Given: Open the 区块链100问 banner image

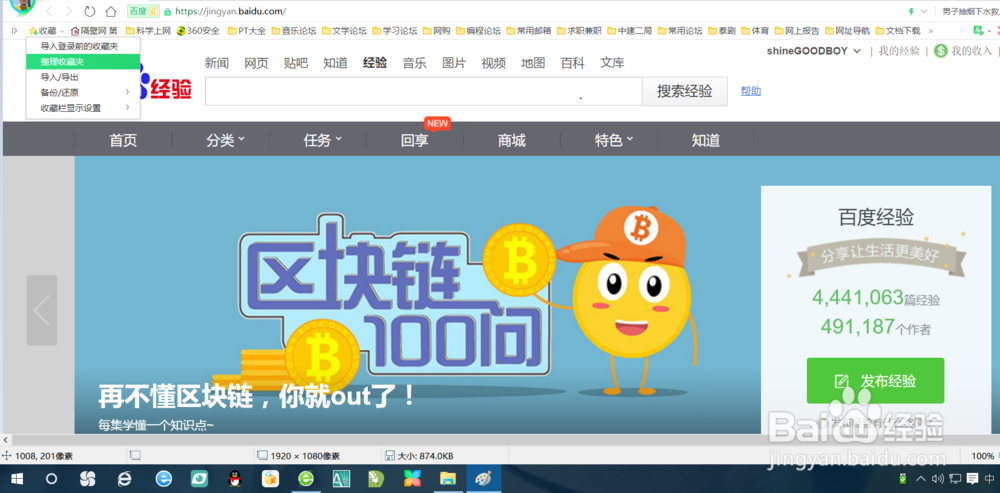Looking at the screenshot, I should [418, 295].
